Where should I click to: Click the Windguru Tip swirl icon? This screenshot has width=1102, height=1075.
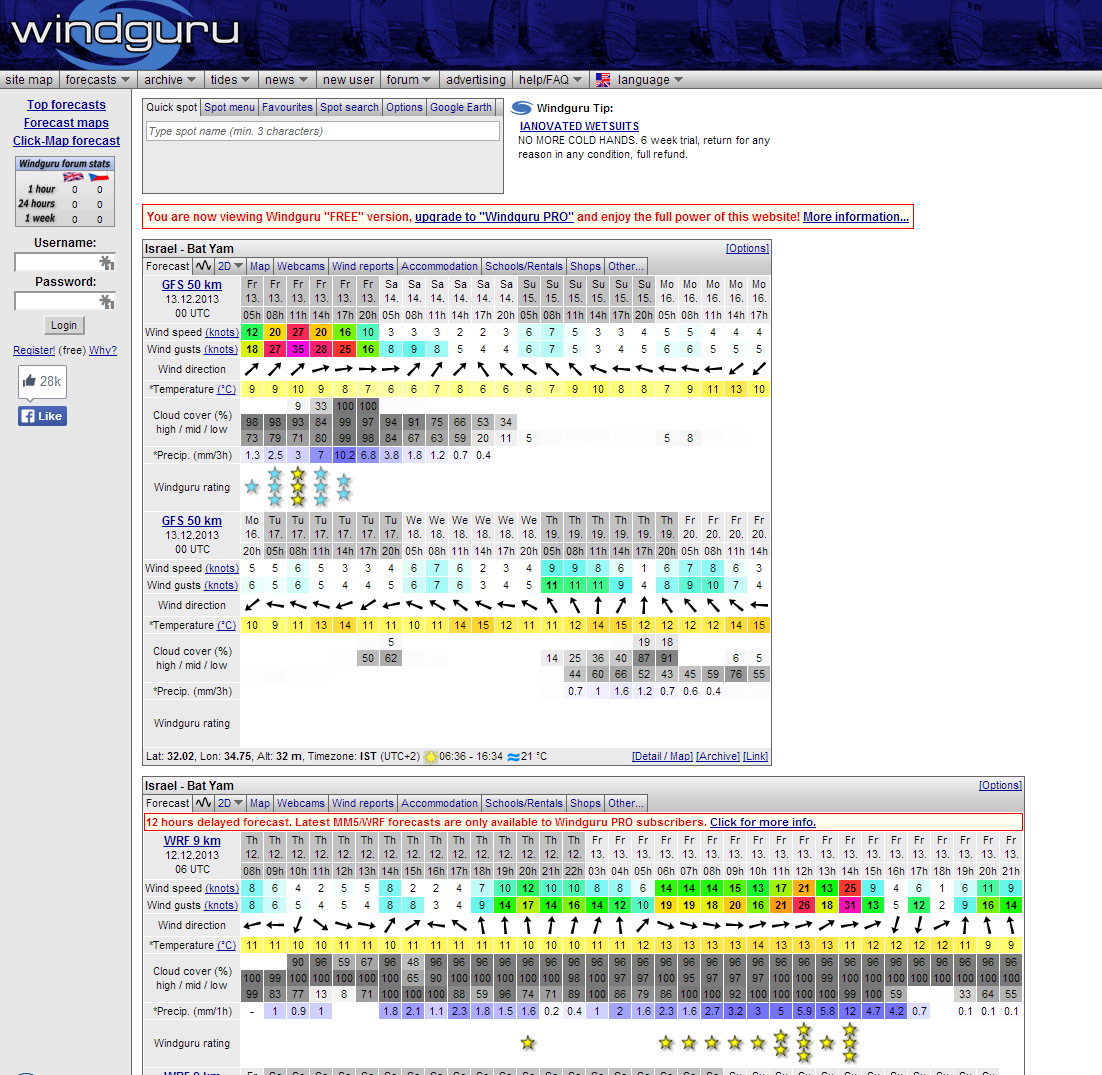(521, 108)
